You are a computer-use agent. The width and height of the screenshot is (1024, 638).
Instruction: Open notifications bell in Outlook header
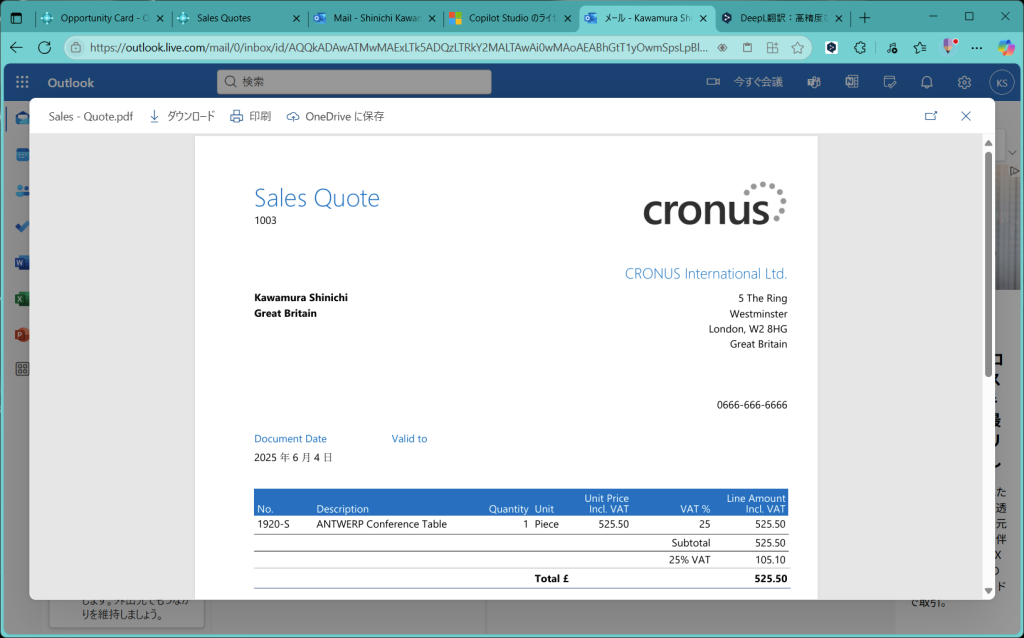coord(927,82)
